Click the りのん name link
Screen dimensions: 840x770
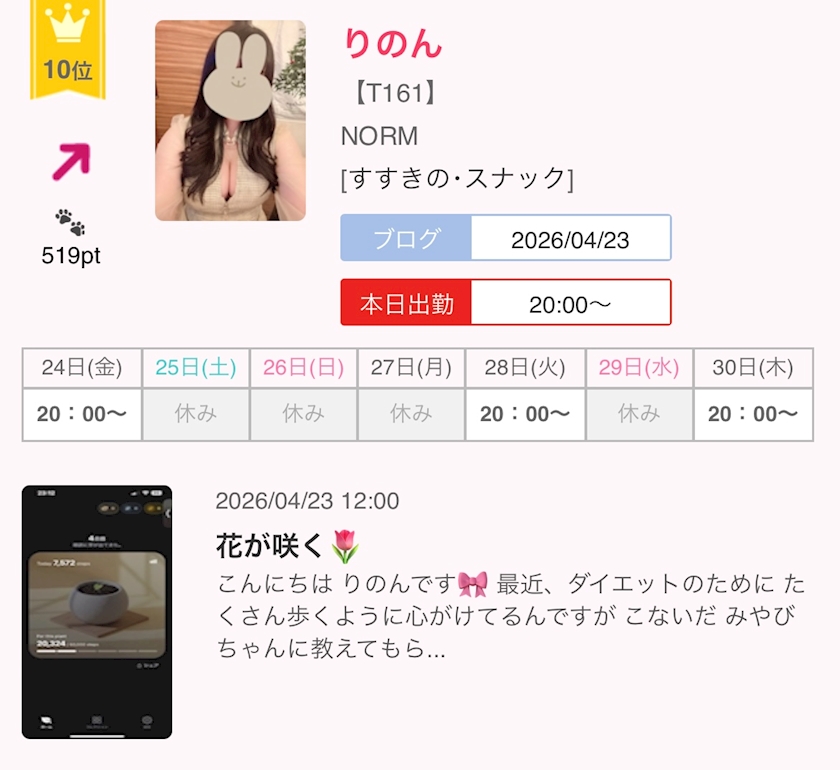tap(393, 43)
